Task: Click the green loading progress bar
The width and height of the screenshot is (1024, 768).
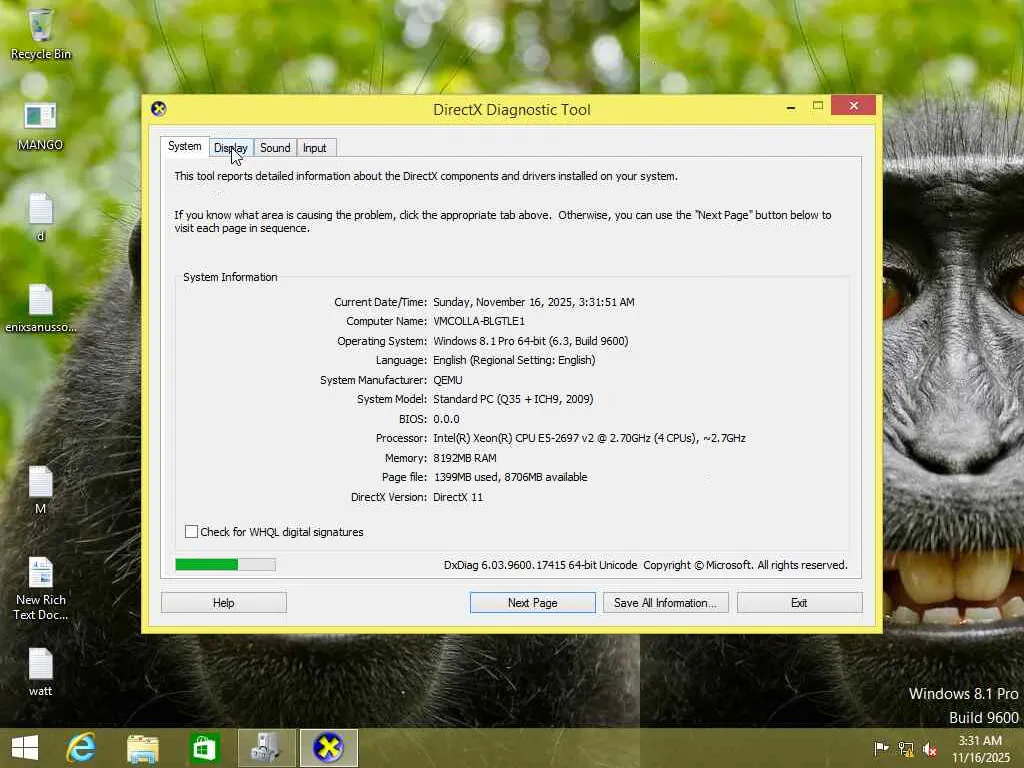Action: tap(225, 564)
